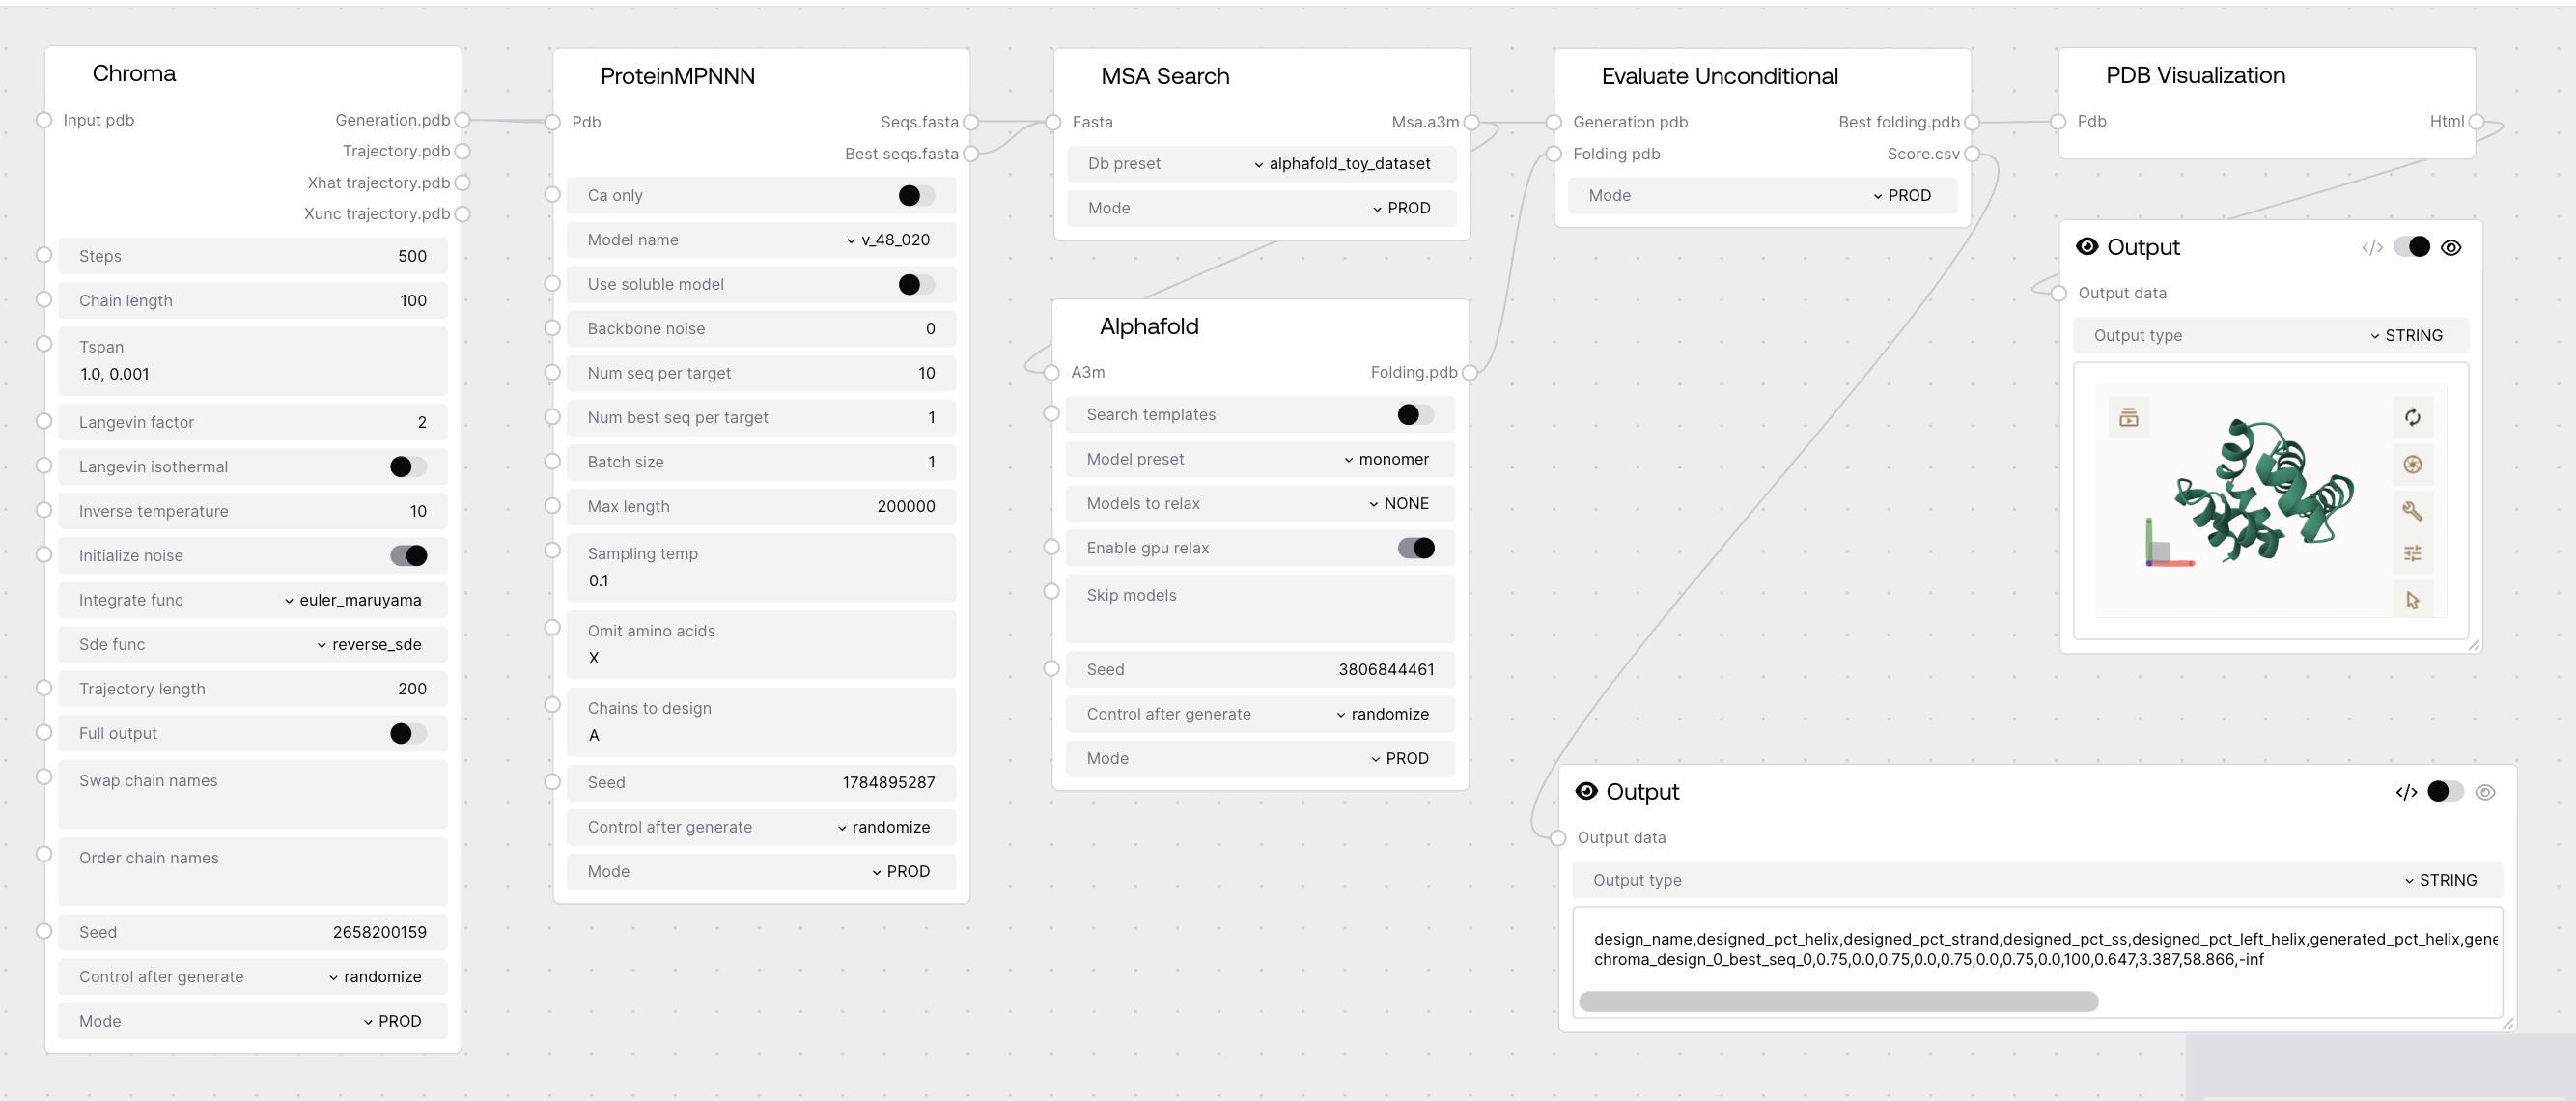Click the Generation.pdb output port on Chroma
This screenshot has width=2576, height=1101.
[462, 120]
